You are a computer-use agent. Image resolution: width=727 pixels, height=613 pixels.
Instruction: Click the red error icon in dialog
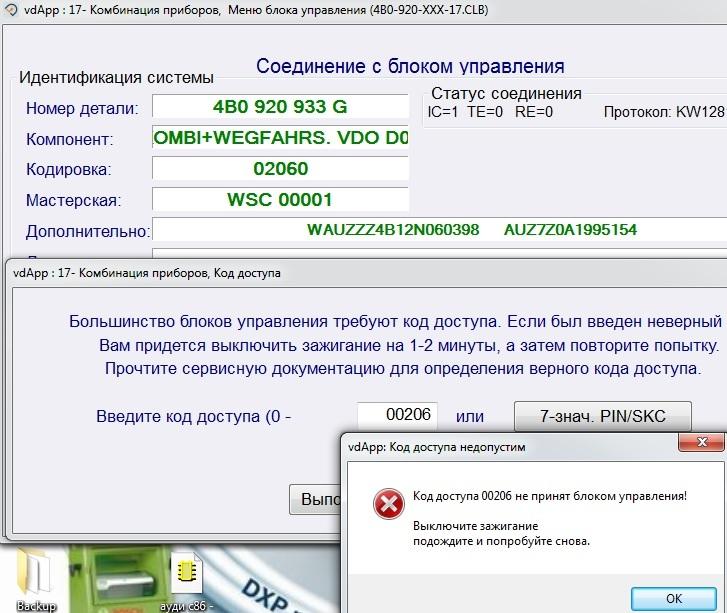389,504
